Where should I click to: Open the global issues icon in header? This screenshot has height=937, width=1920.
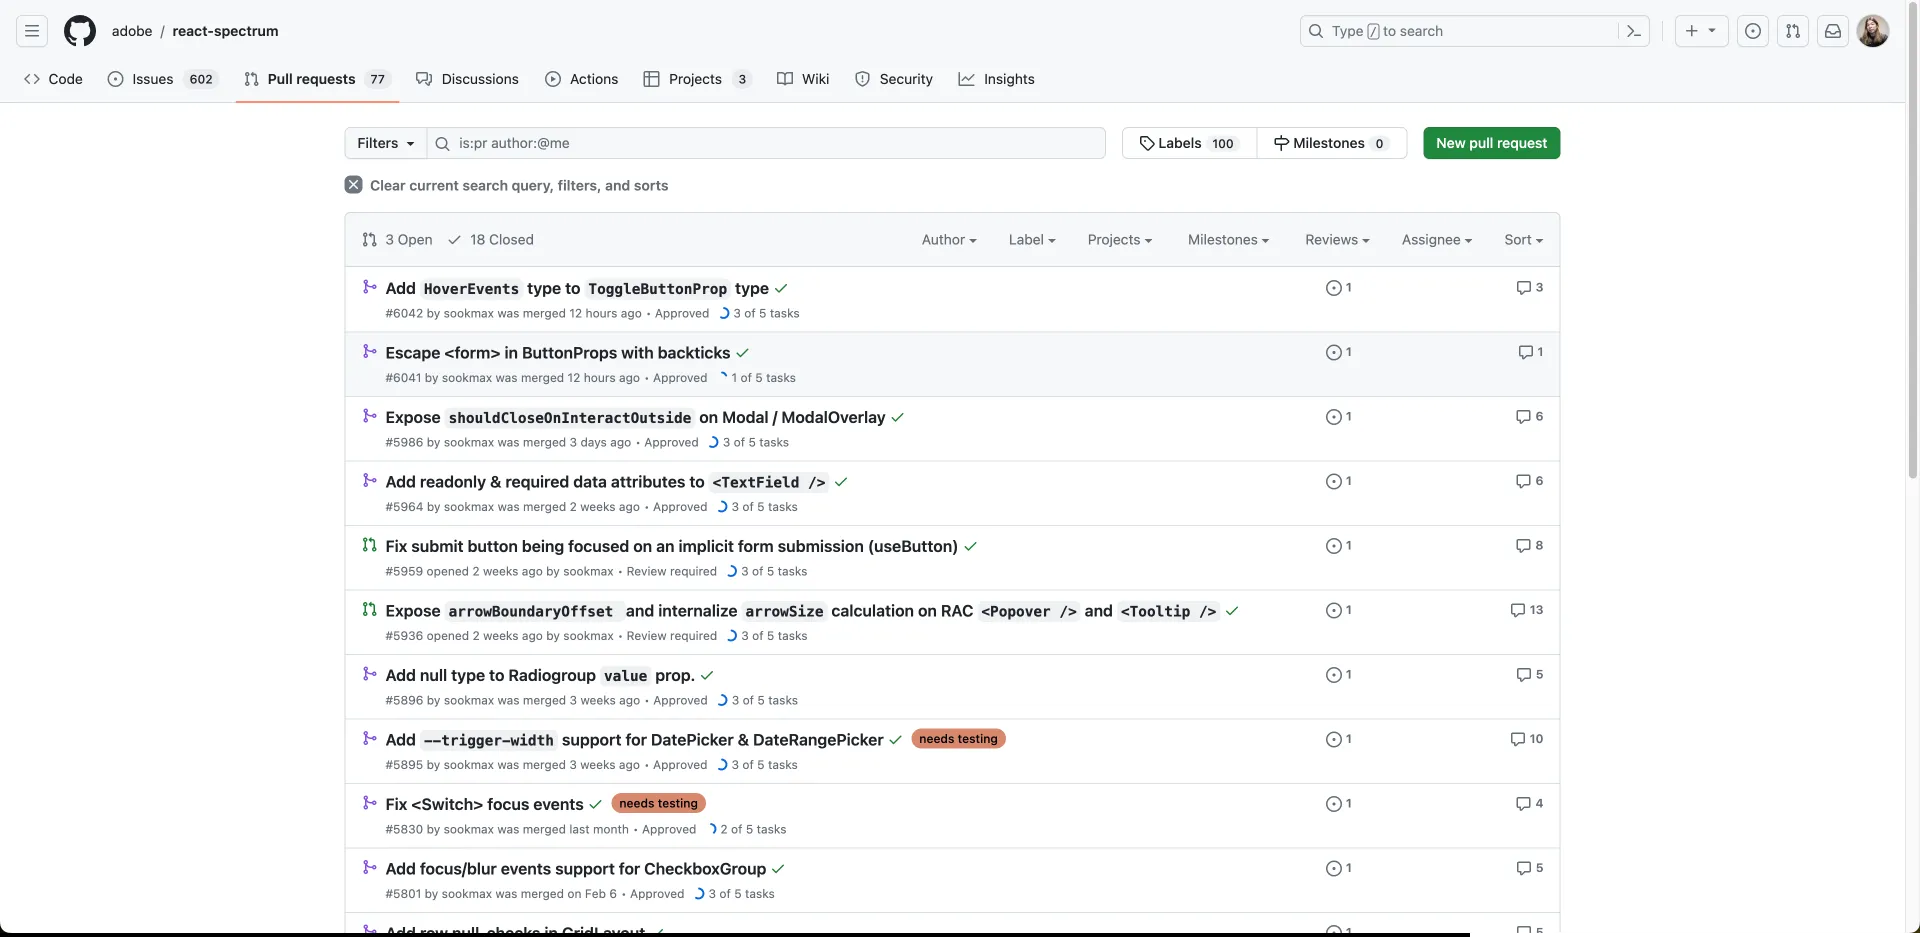1752,31
